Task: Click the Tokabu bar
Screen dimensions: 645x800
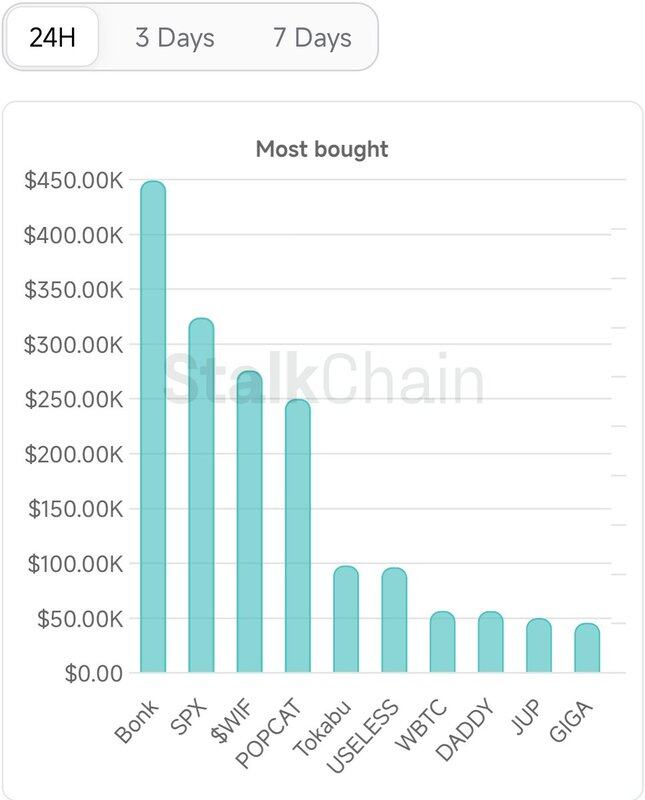Action: pos(346,620)
